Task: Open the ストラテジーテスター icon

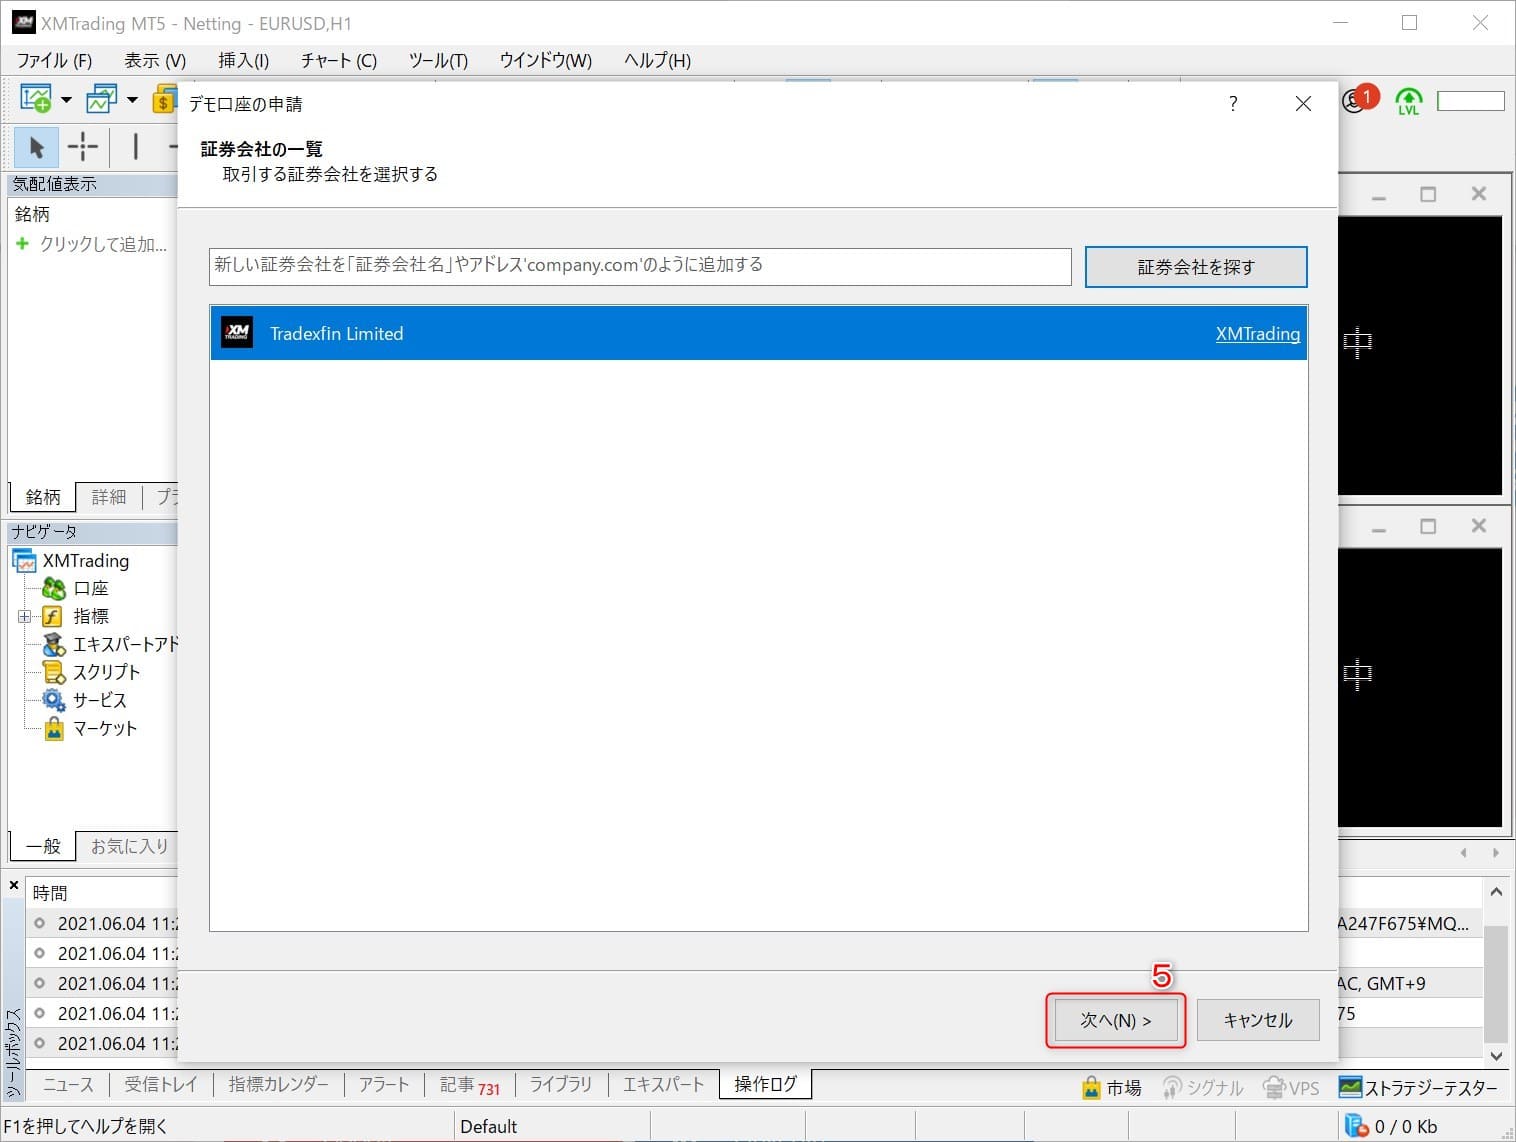Action: coord(1350,1087)
